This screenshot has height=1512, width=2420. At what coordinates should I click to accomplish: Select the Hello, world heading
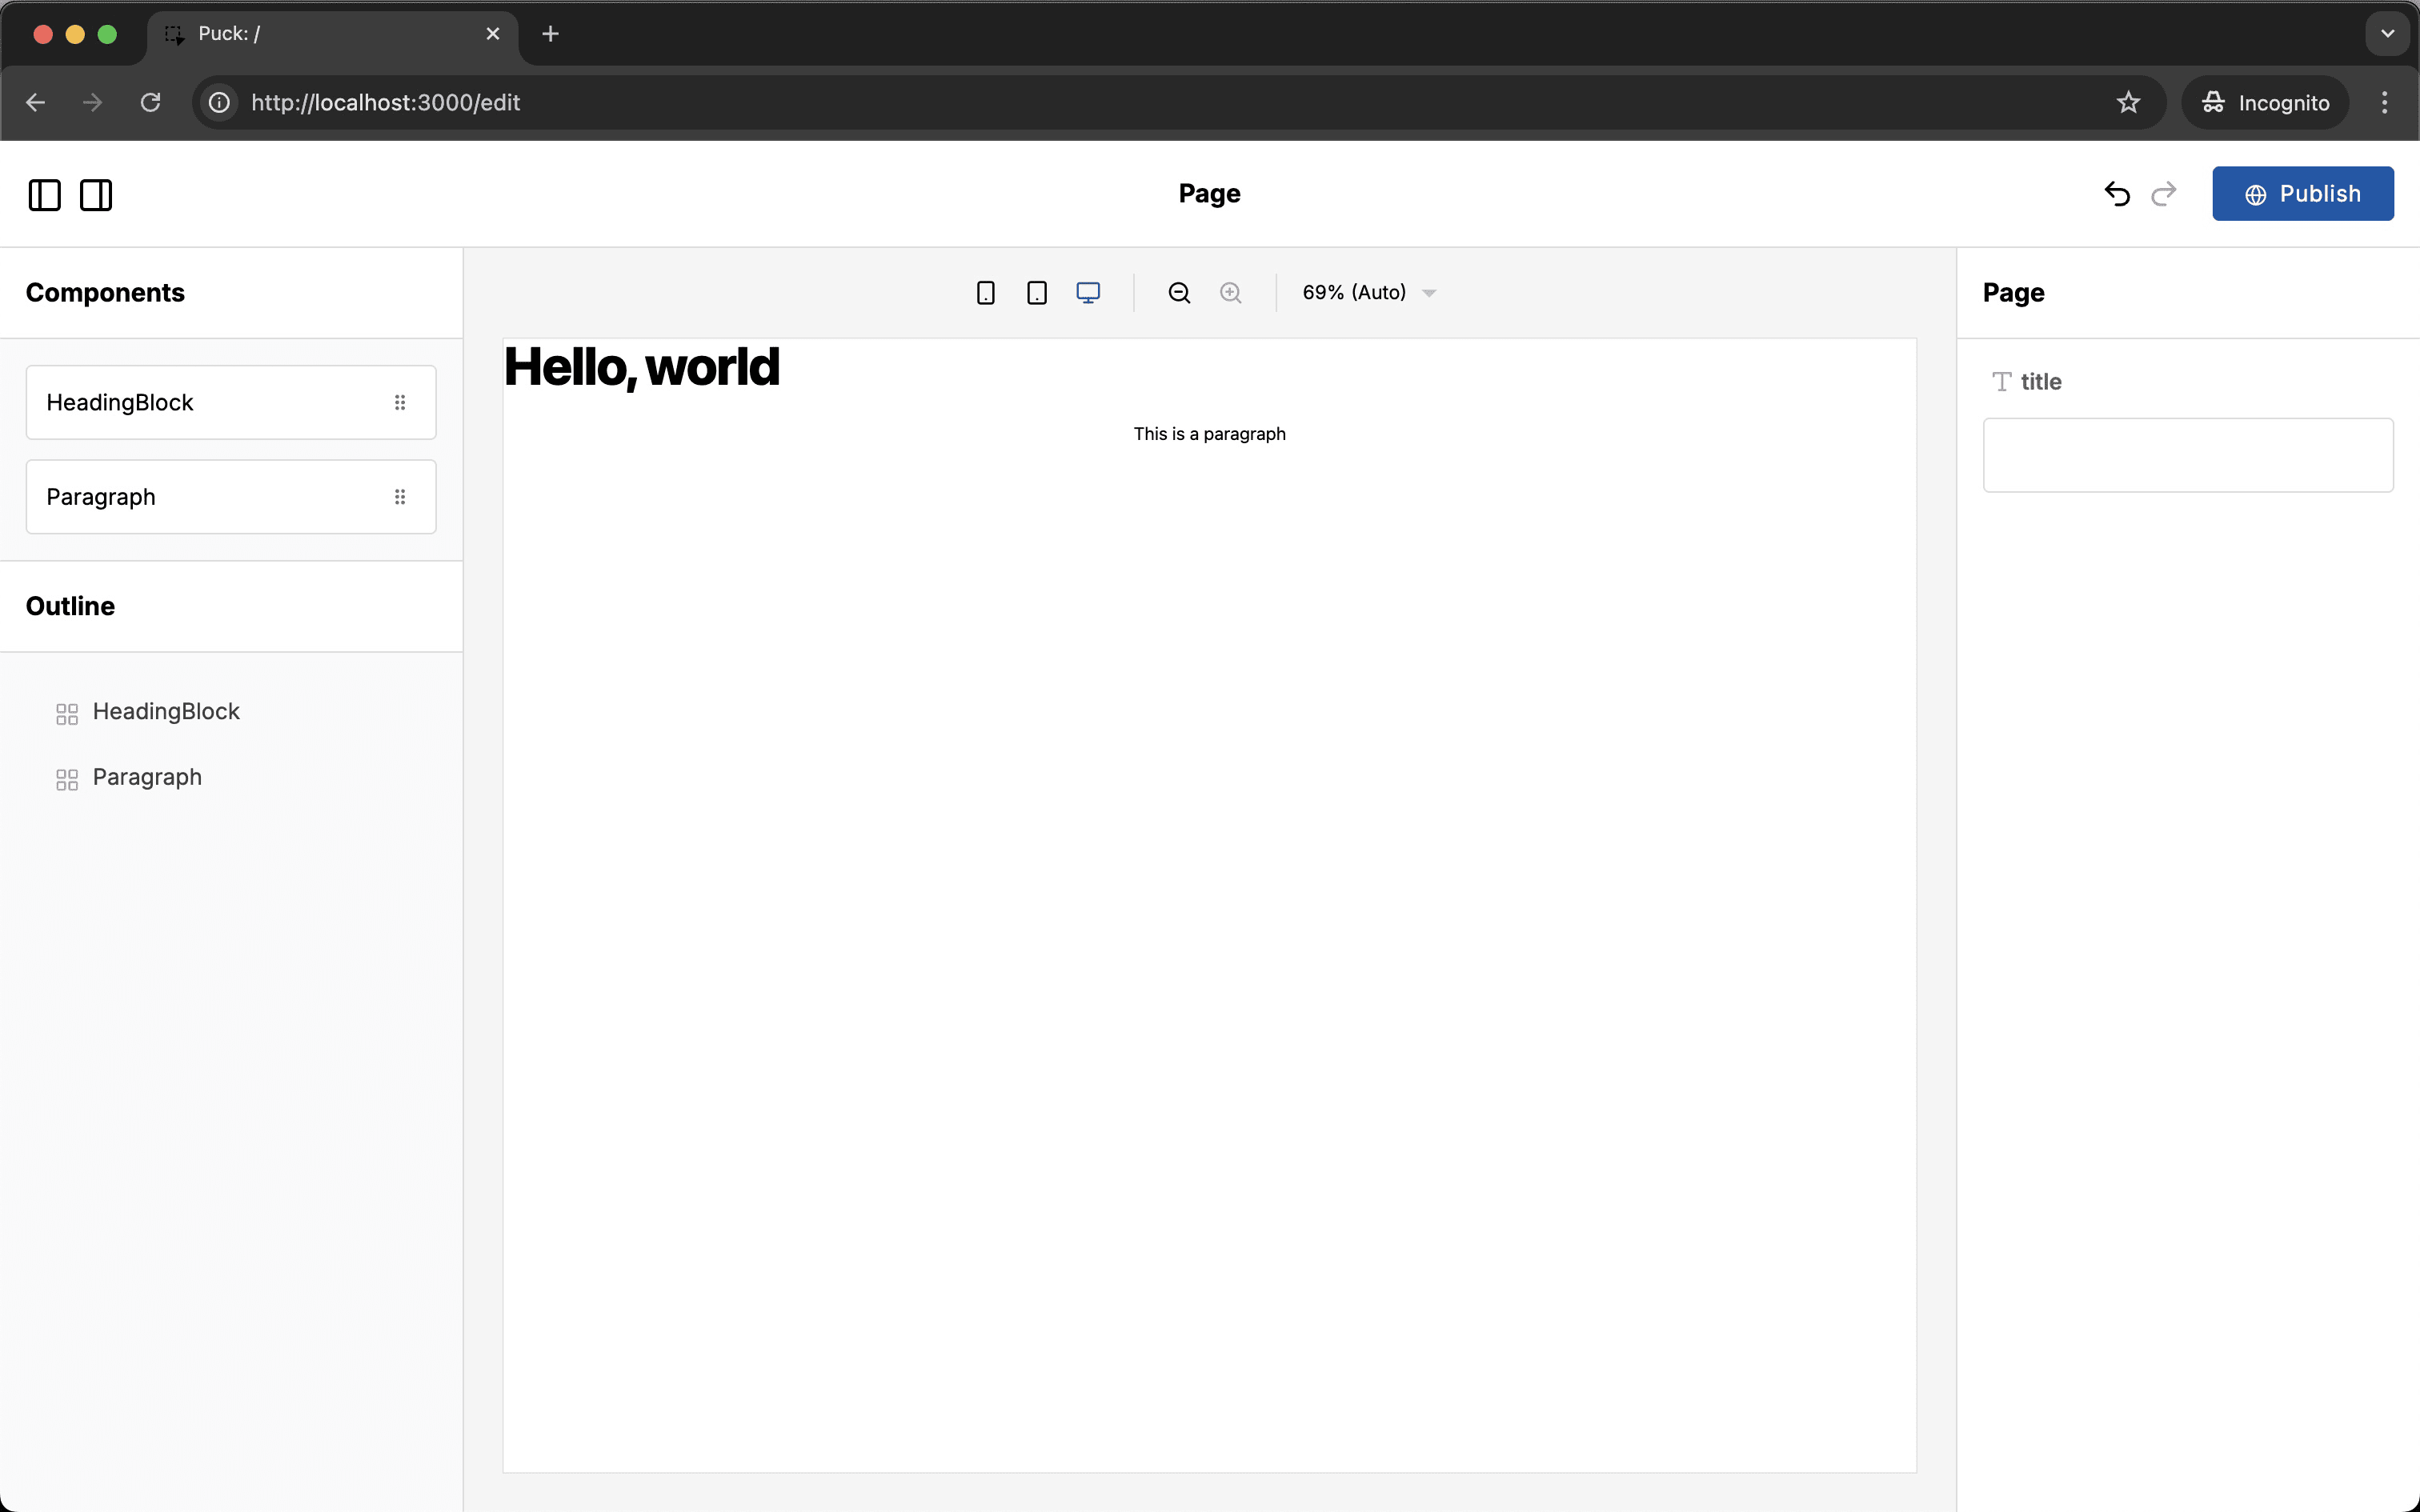pyautogui.click(x=641, y=367)
